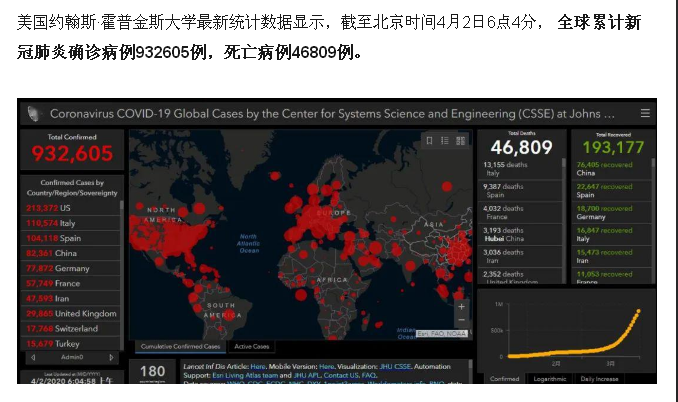Open the Mobile Version 'Here' link
Screen dimensions: 678x402
[326, 367]
